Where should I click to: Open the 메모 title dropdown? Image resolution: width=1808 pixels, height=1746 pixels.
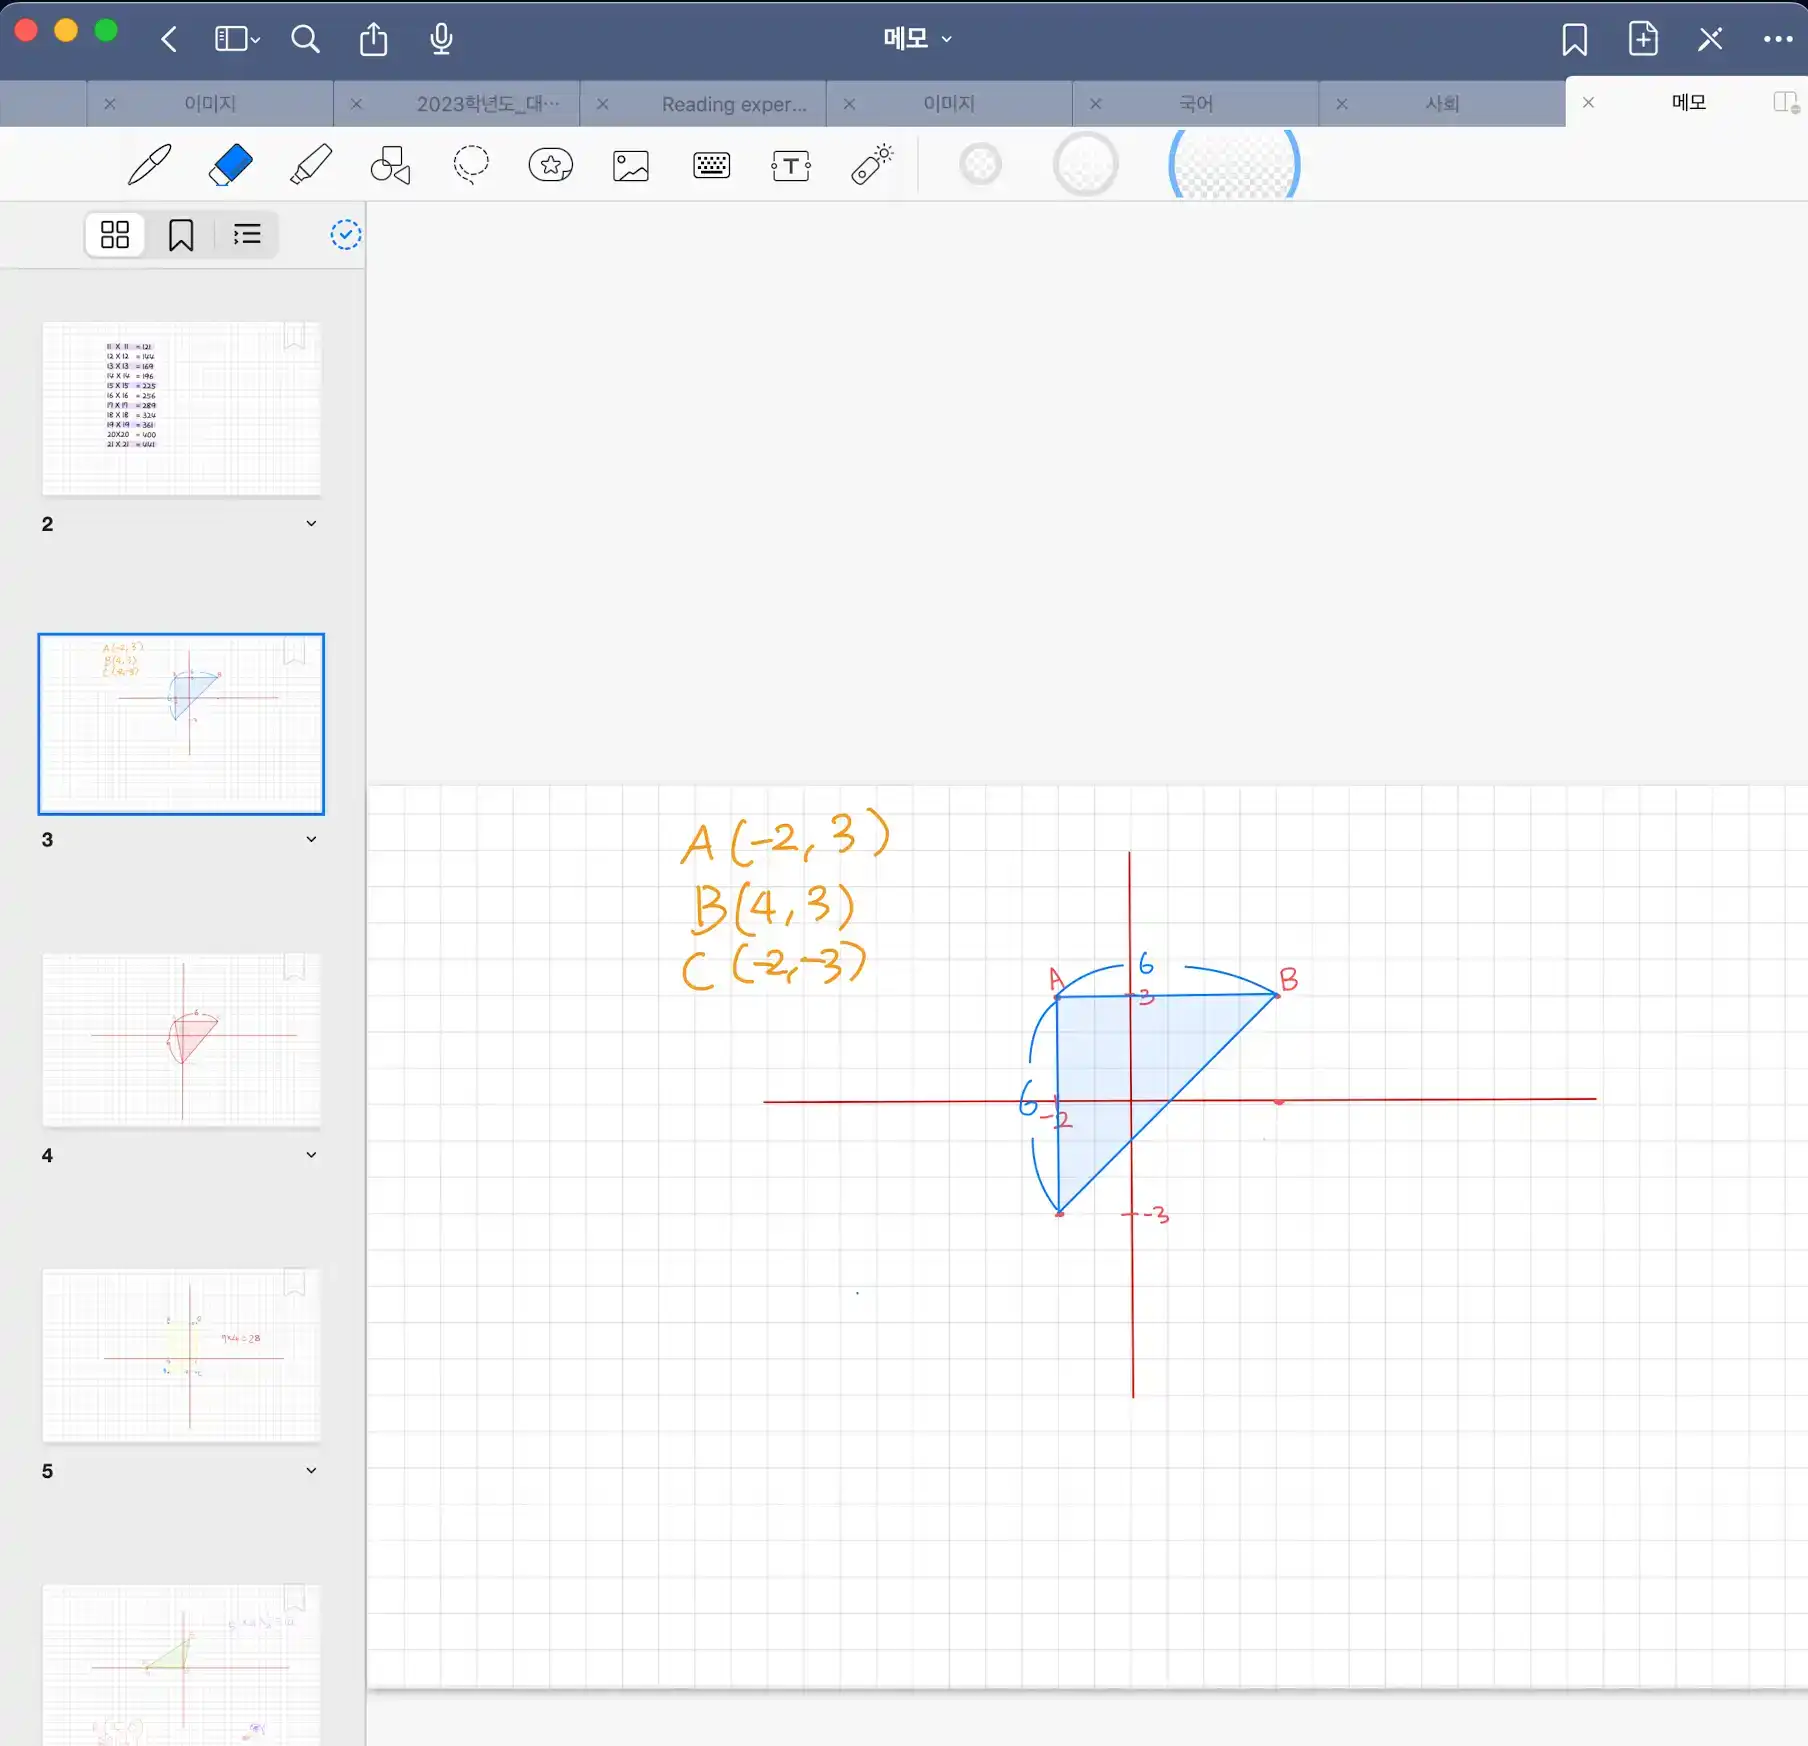pos(917,39)
